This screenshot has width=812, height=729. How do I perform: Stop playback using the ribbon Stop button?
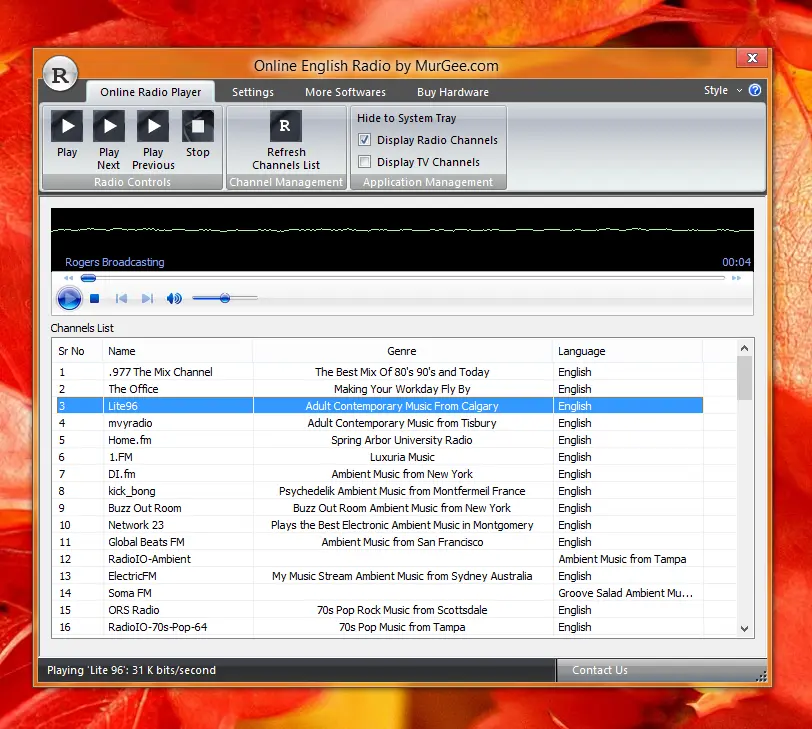point(198,134)
